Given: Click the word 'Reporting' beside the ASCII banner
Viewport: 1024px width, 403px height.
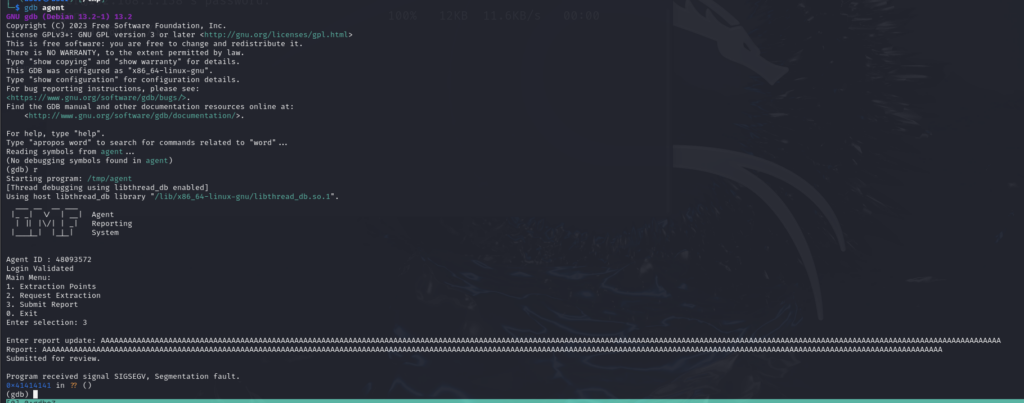Looking at the screenshot, I should [x=112, y=223].
